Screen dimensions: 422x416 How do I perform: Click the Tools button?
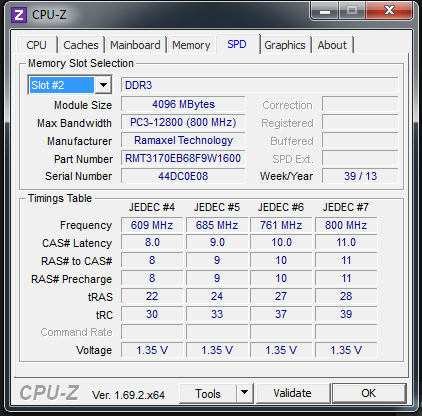208,393
